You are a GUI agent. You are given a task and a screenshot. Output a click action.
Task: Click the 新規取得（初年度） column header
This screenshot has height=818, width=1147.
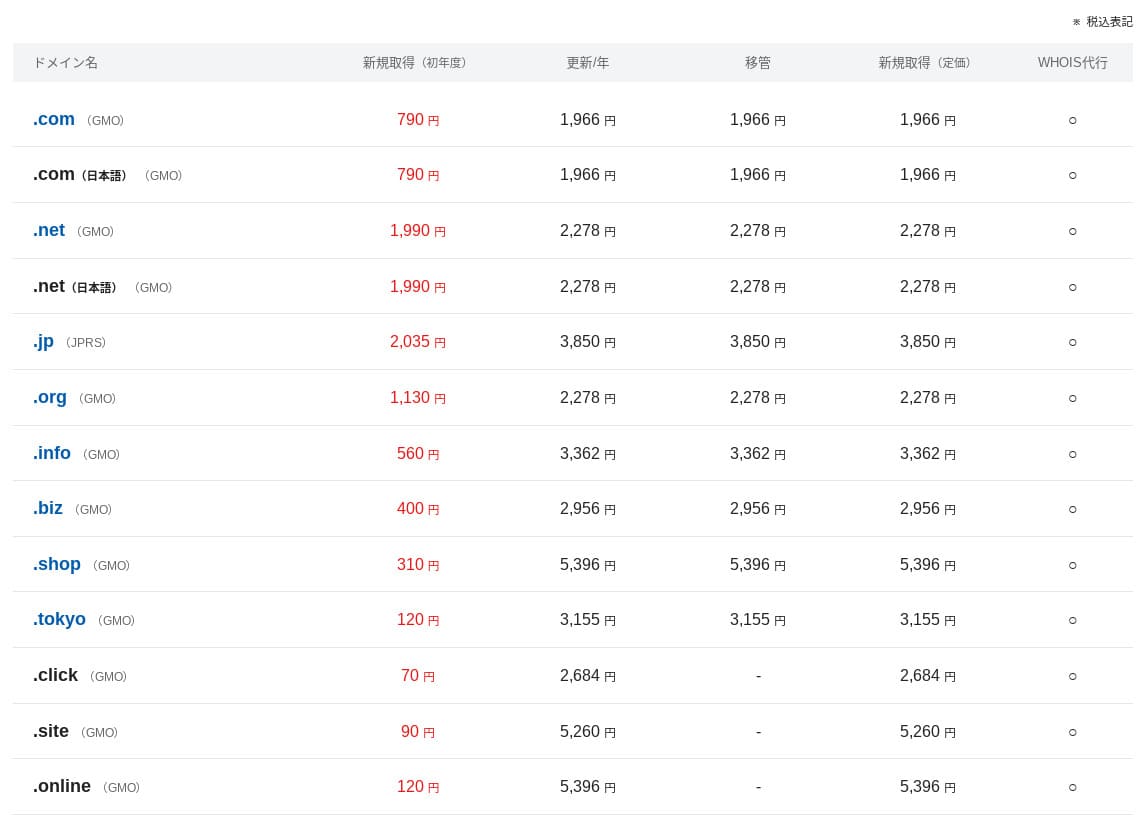[414, 63]
